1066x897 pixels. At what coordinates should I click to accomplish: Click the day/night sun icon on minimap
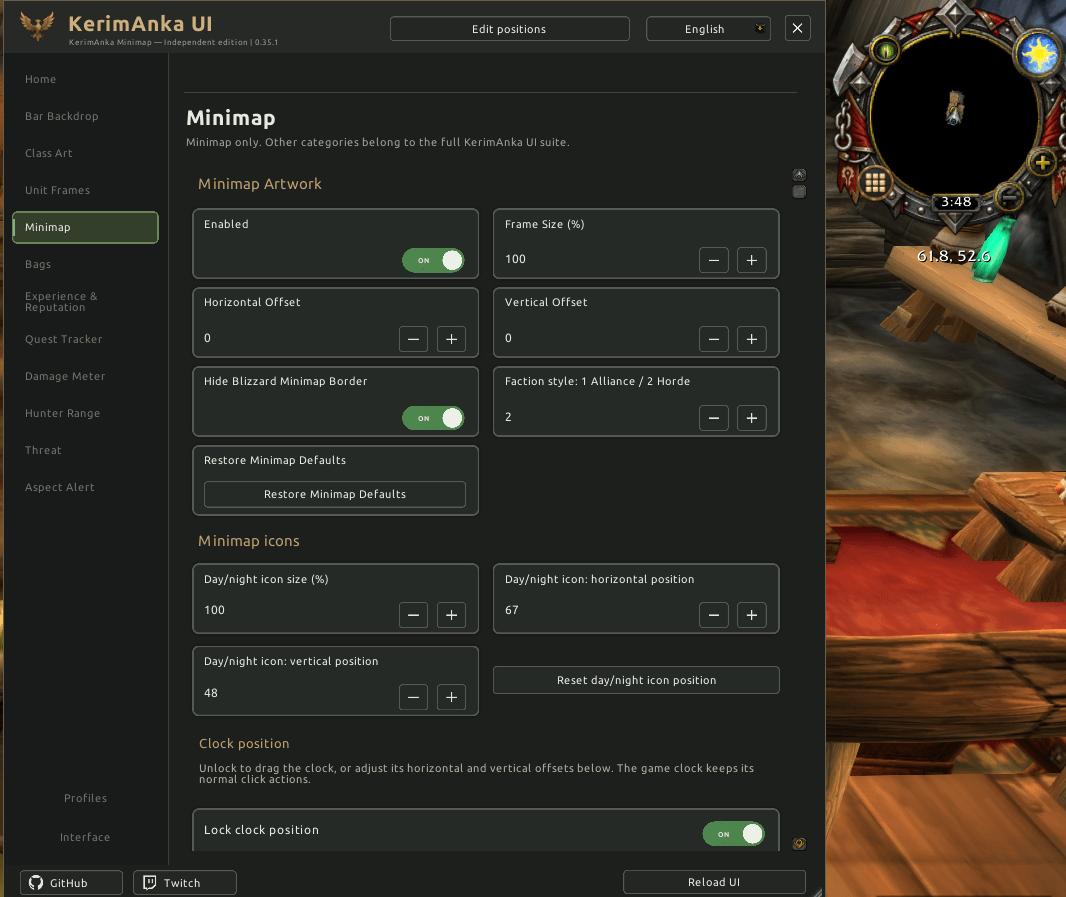tap(1039, 55)
